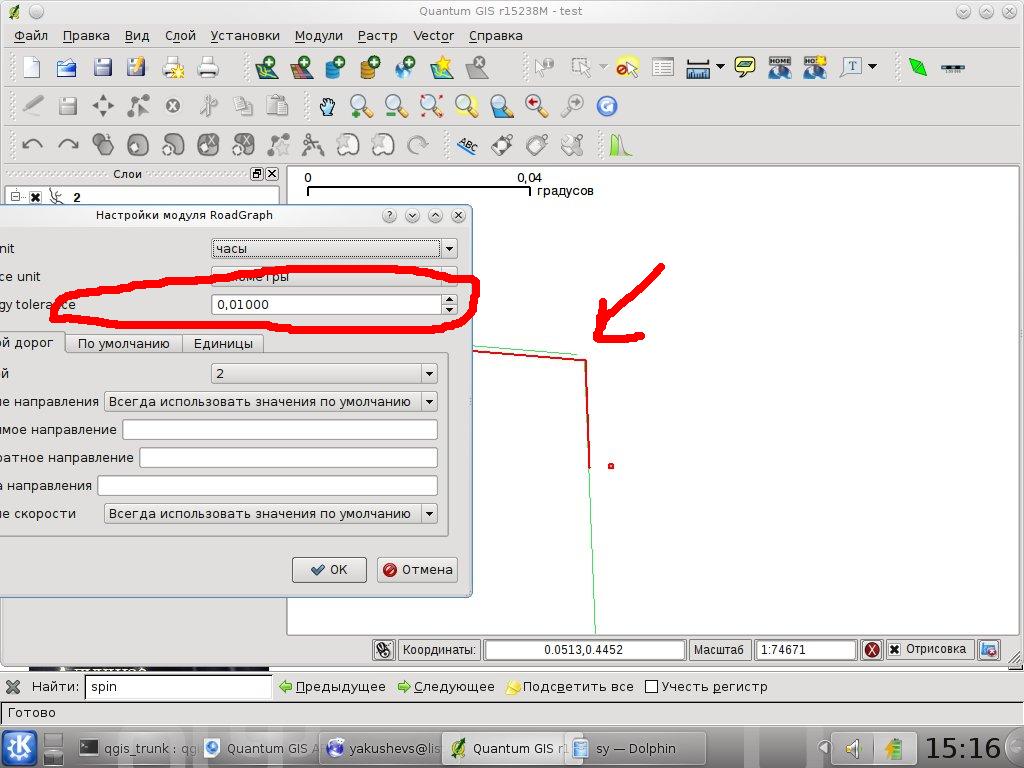Select the Measure line tool
Viewport: 1024px width, 768px height.
click(698, 67)
